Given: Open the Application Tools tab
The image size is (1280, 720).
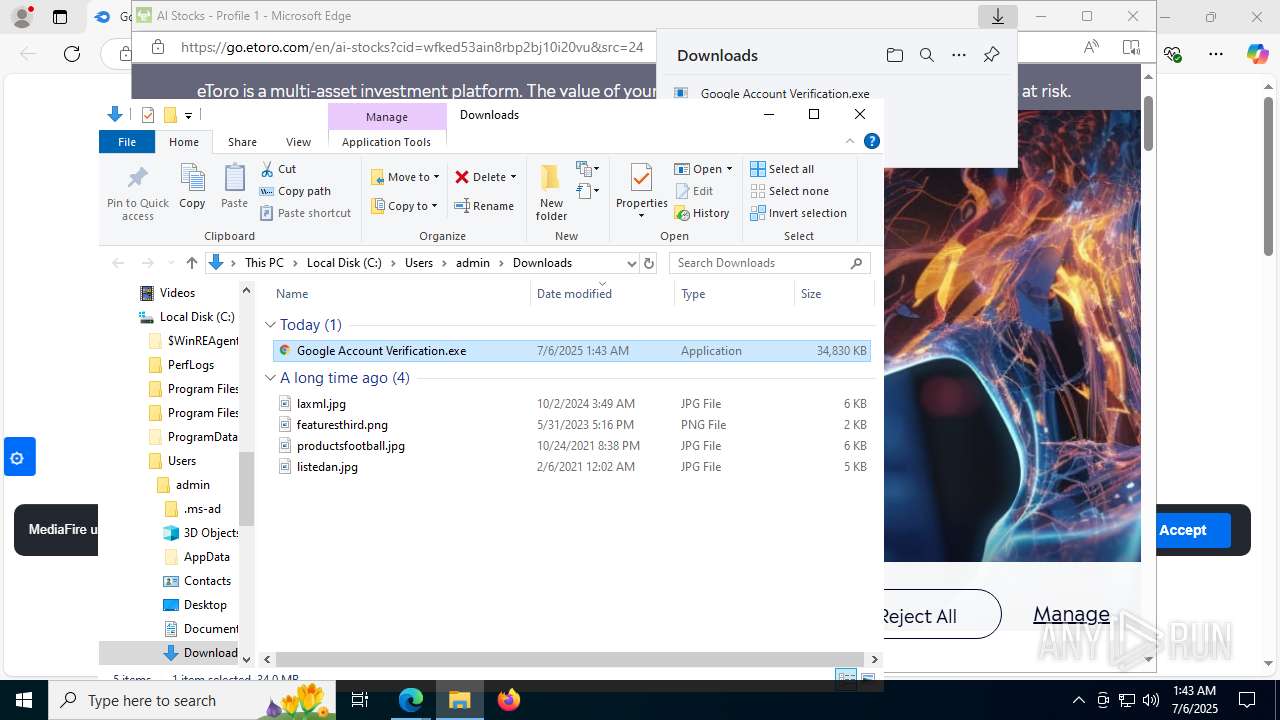Looking at the screenshot, I should click(x=386, y=142).
